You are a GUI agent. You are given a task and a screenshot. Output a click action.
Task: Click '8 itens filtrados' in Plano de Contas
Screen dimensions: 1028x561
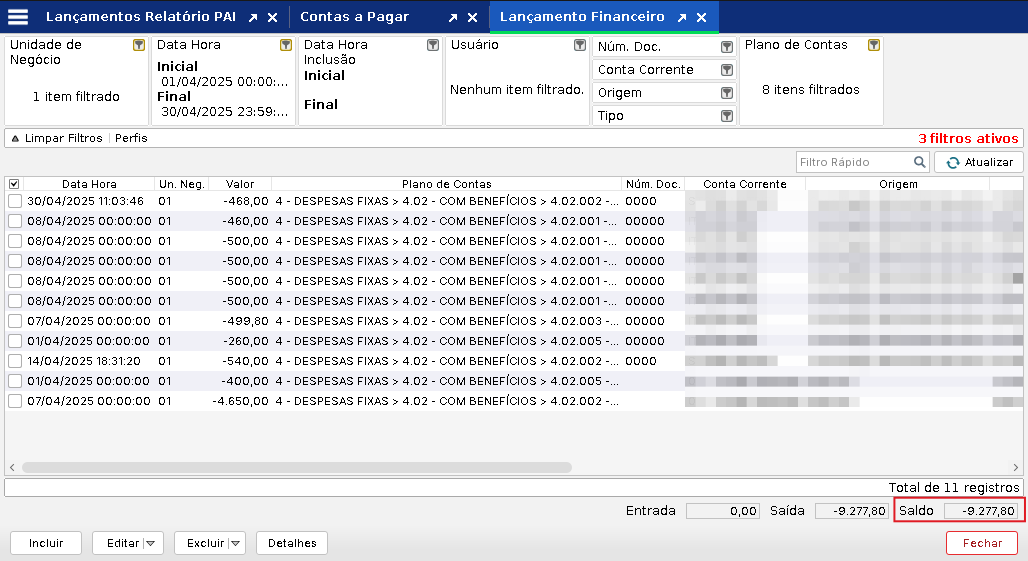[810, 90]
